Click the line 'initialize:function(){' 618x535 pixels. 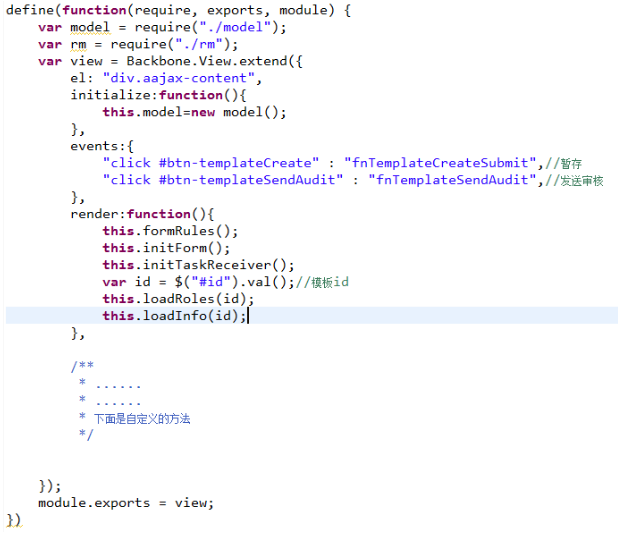pos(158,95)
